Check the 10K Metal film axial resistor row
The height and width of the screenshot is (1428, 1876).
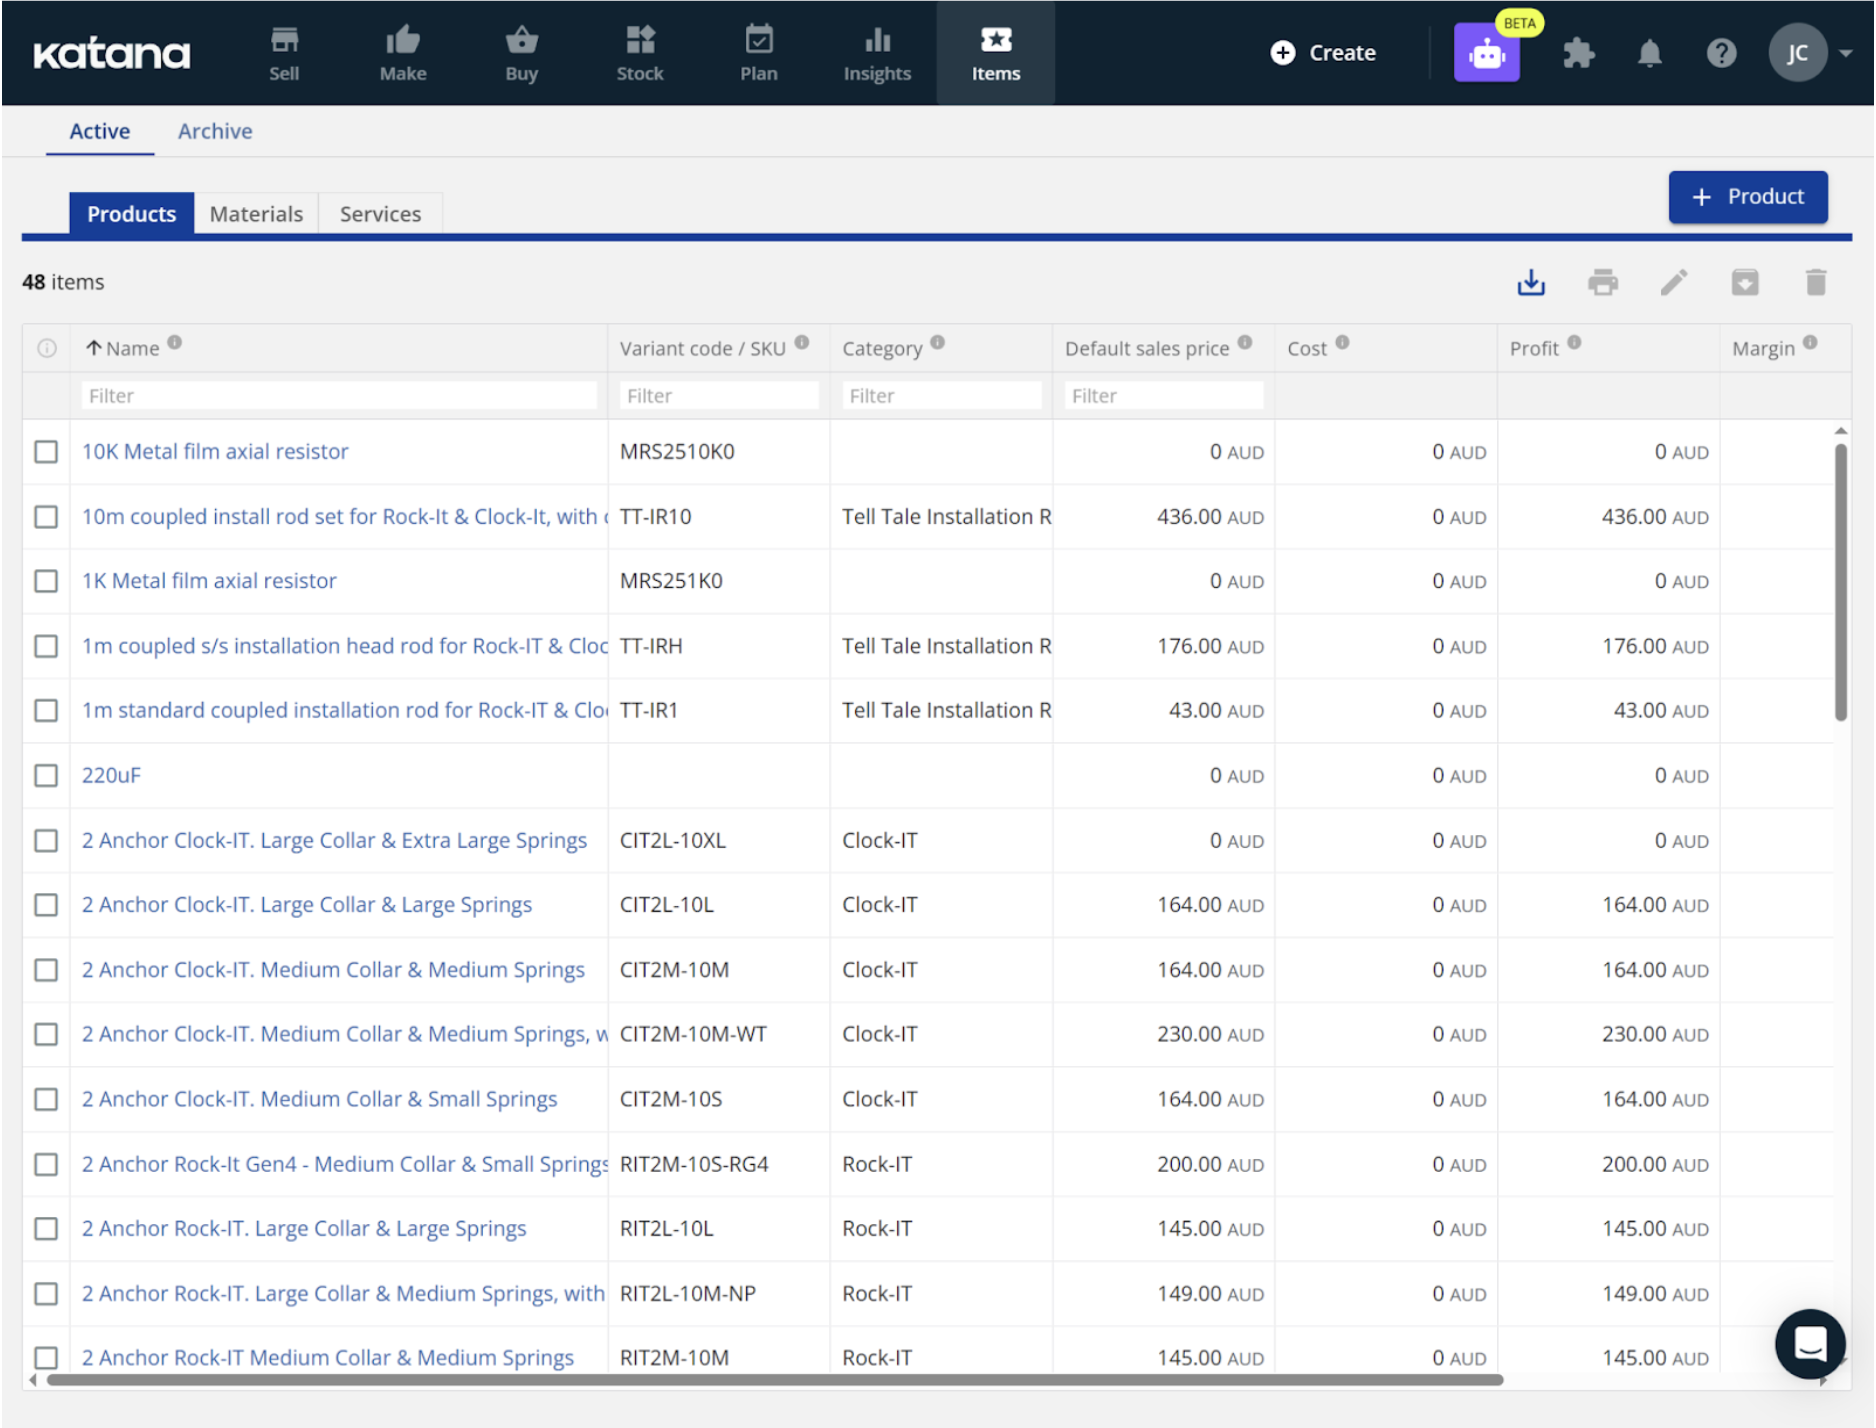click(x=46, y=452)
